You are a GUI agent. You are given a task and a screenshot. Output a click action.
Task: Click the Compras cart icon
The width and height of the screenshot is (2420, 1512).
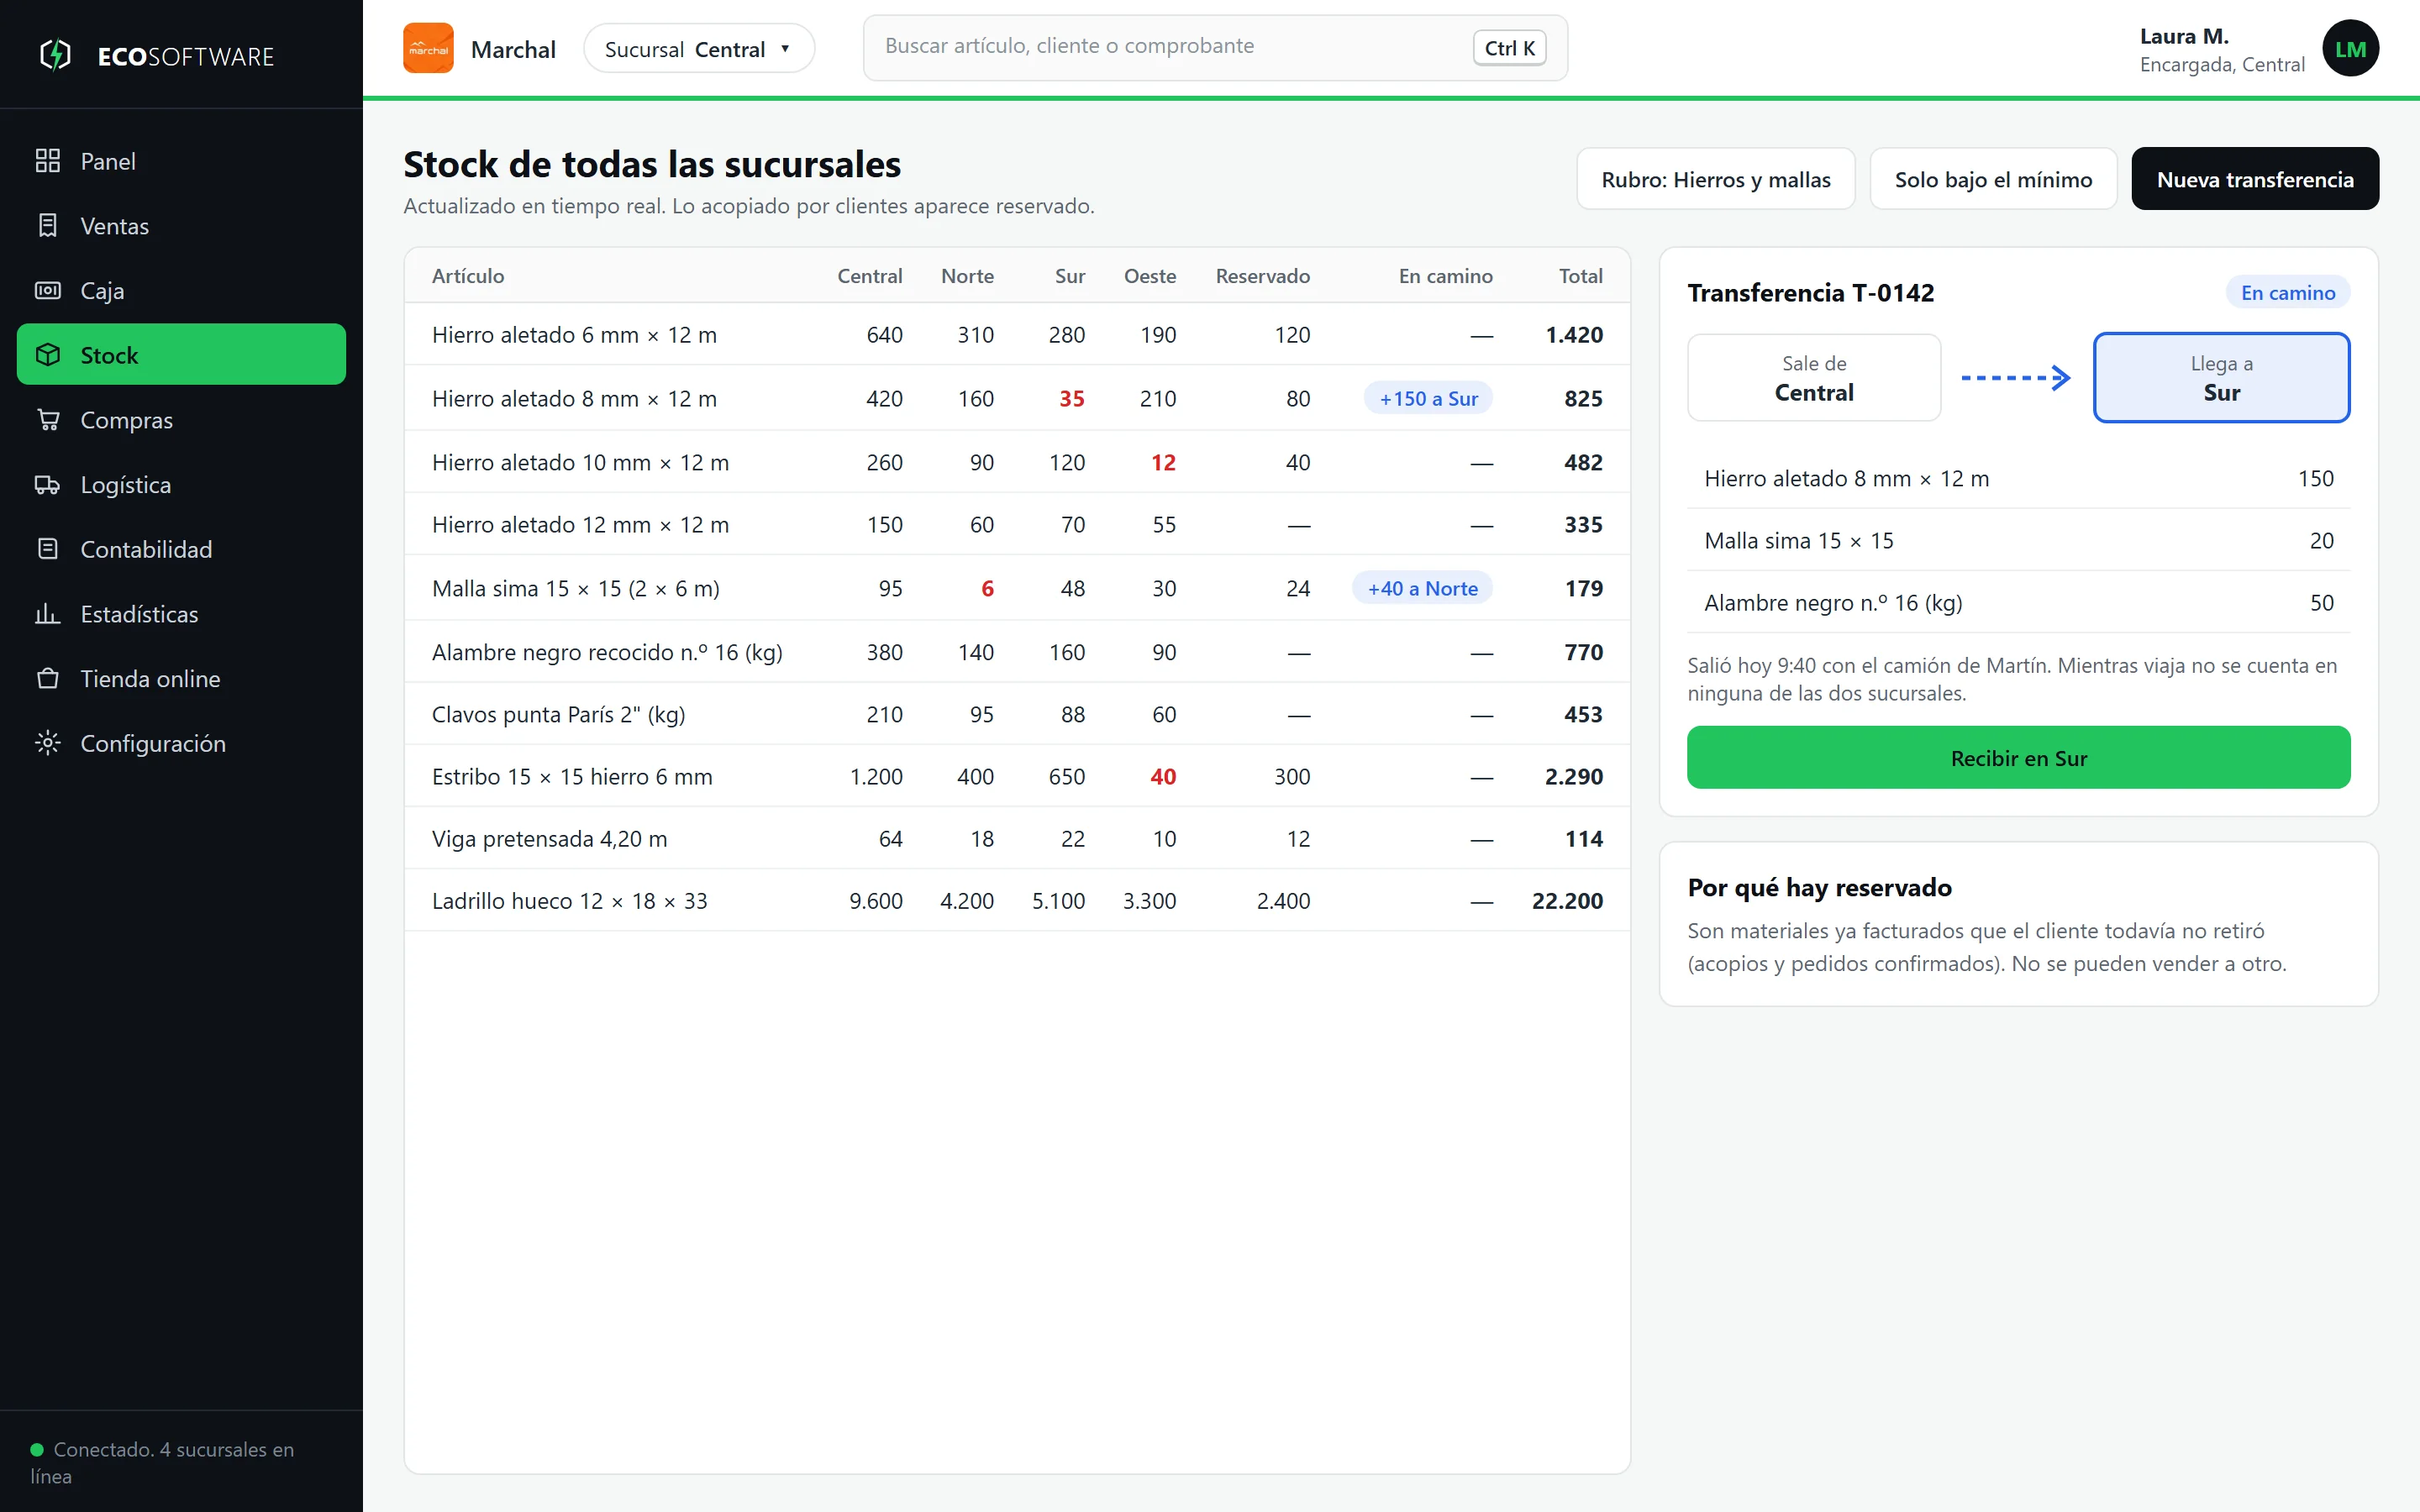click(47, 420)
